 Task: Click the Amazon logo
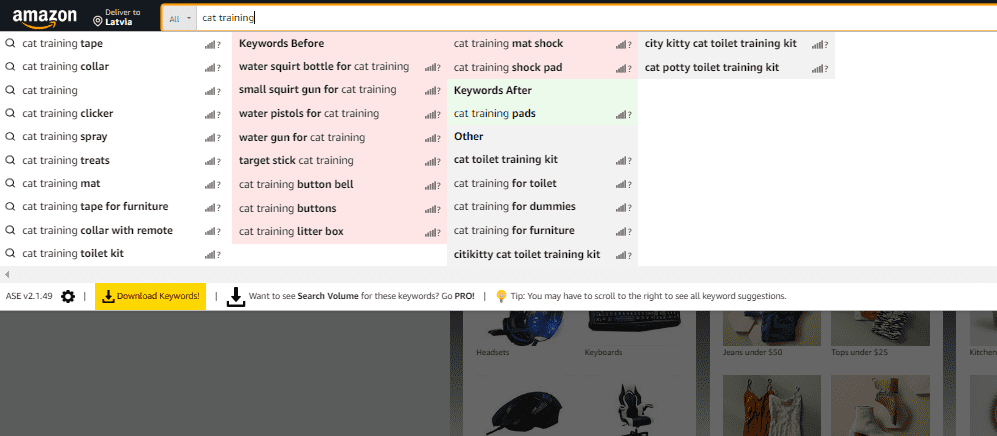[45, 18]
